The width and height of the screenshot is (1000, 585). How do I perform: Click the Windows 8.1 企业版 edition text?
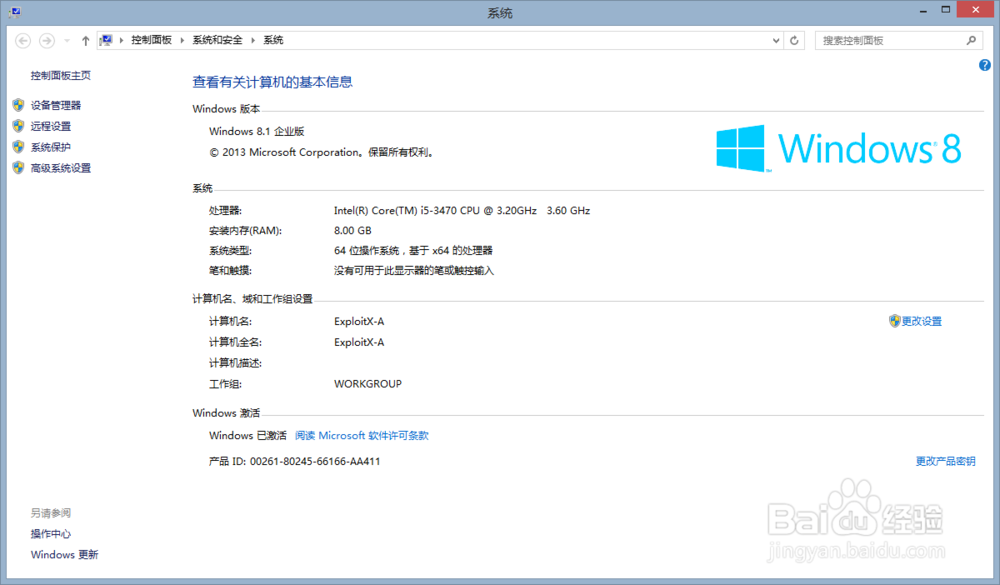pyautogui.click(x=257, y=131)
